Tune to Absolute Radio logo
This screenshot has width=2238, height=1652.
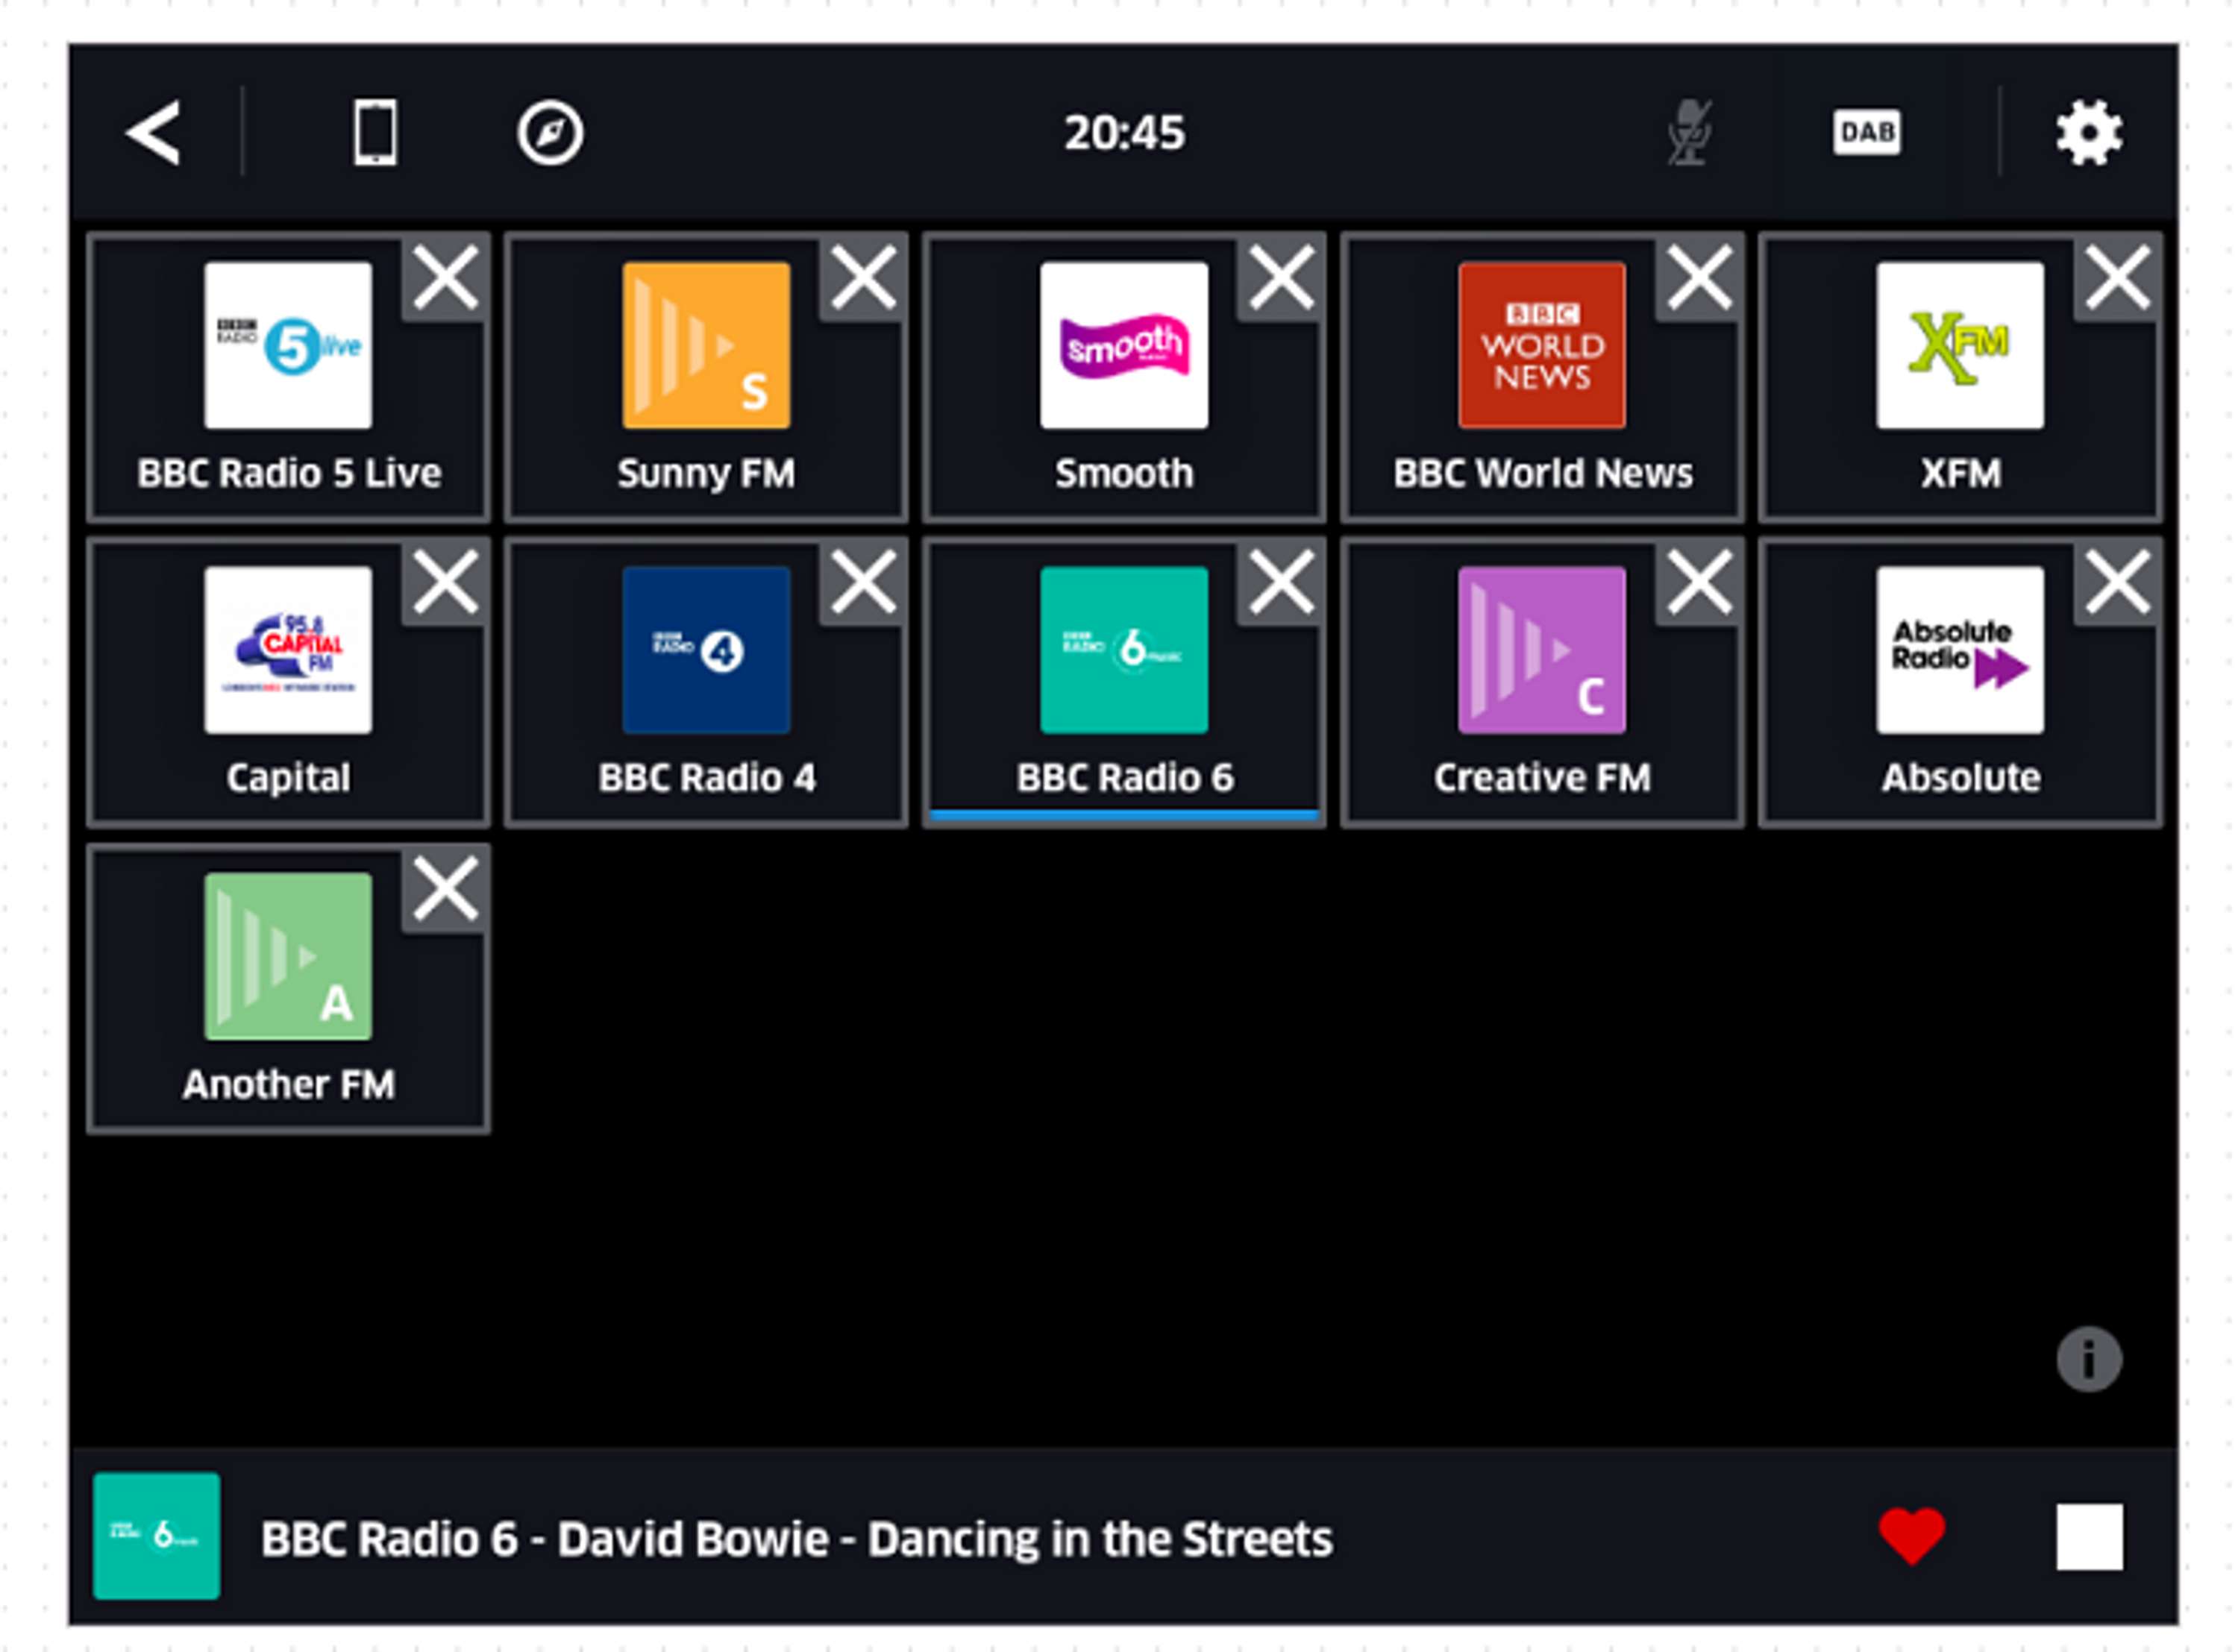[x=1960, y=651]
